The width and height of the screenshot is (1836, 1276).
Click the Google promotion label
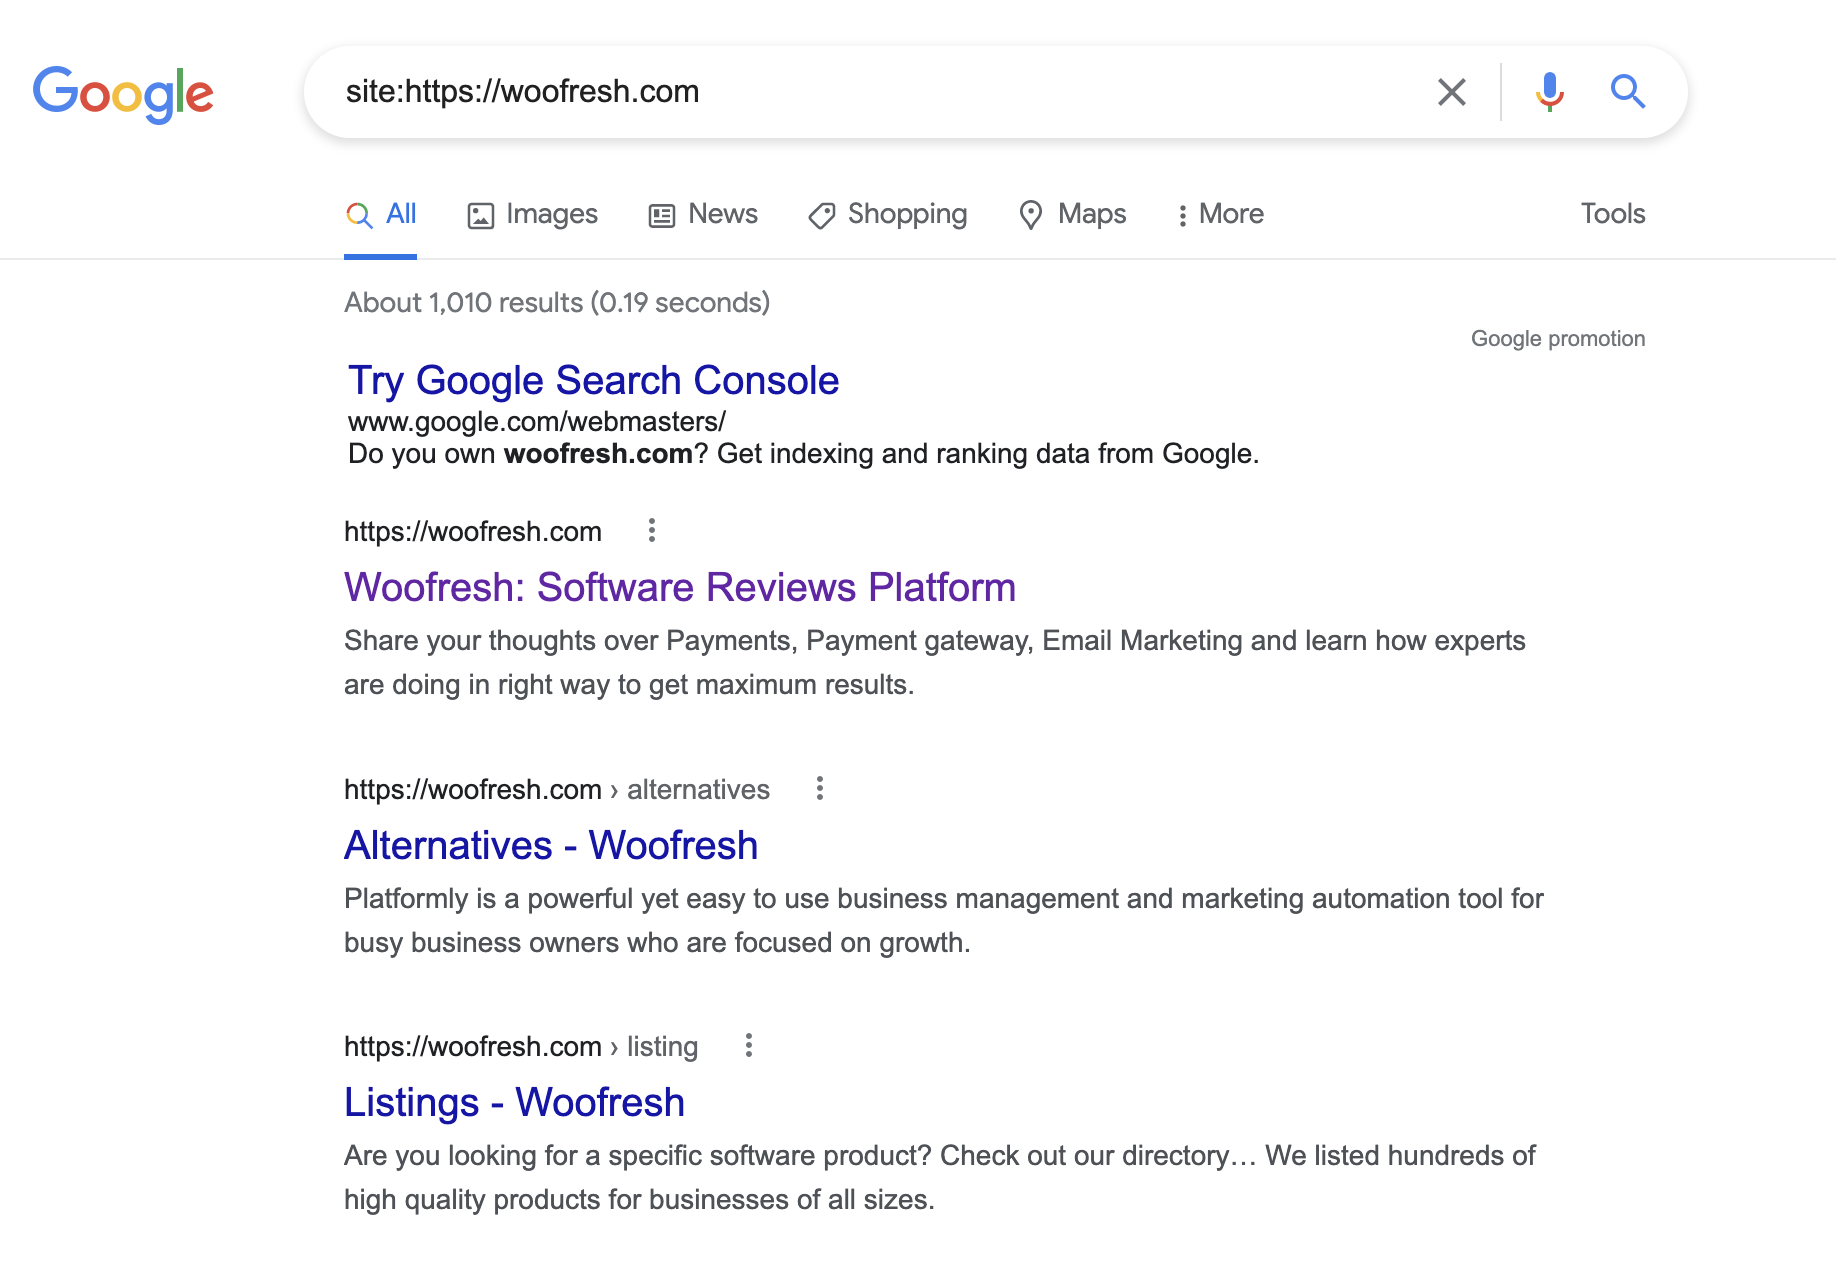point(1557,339)
